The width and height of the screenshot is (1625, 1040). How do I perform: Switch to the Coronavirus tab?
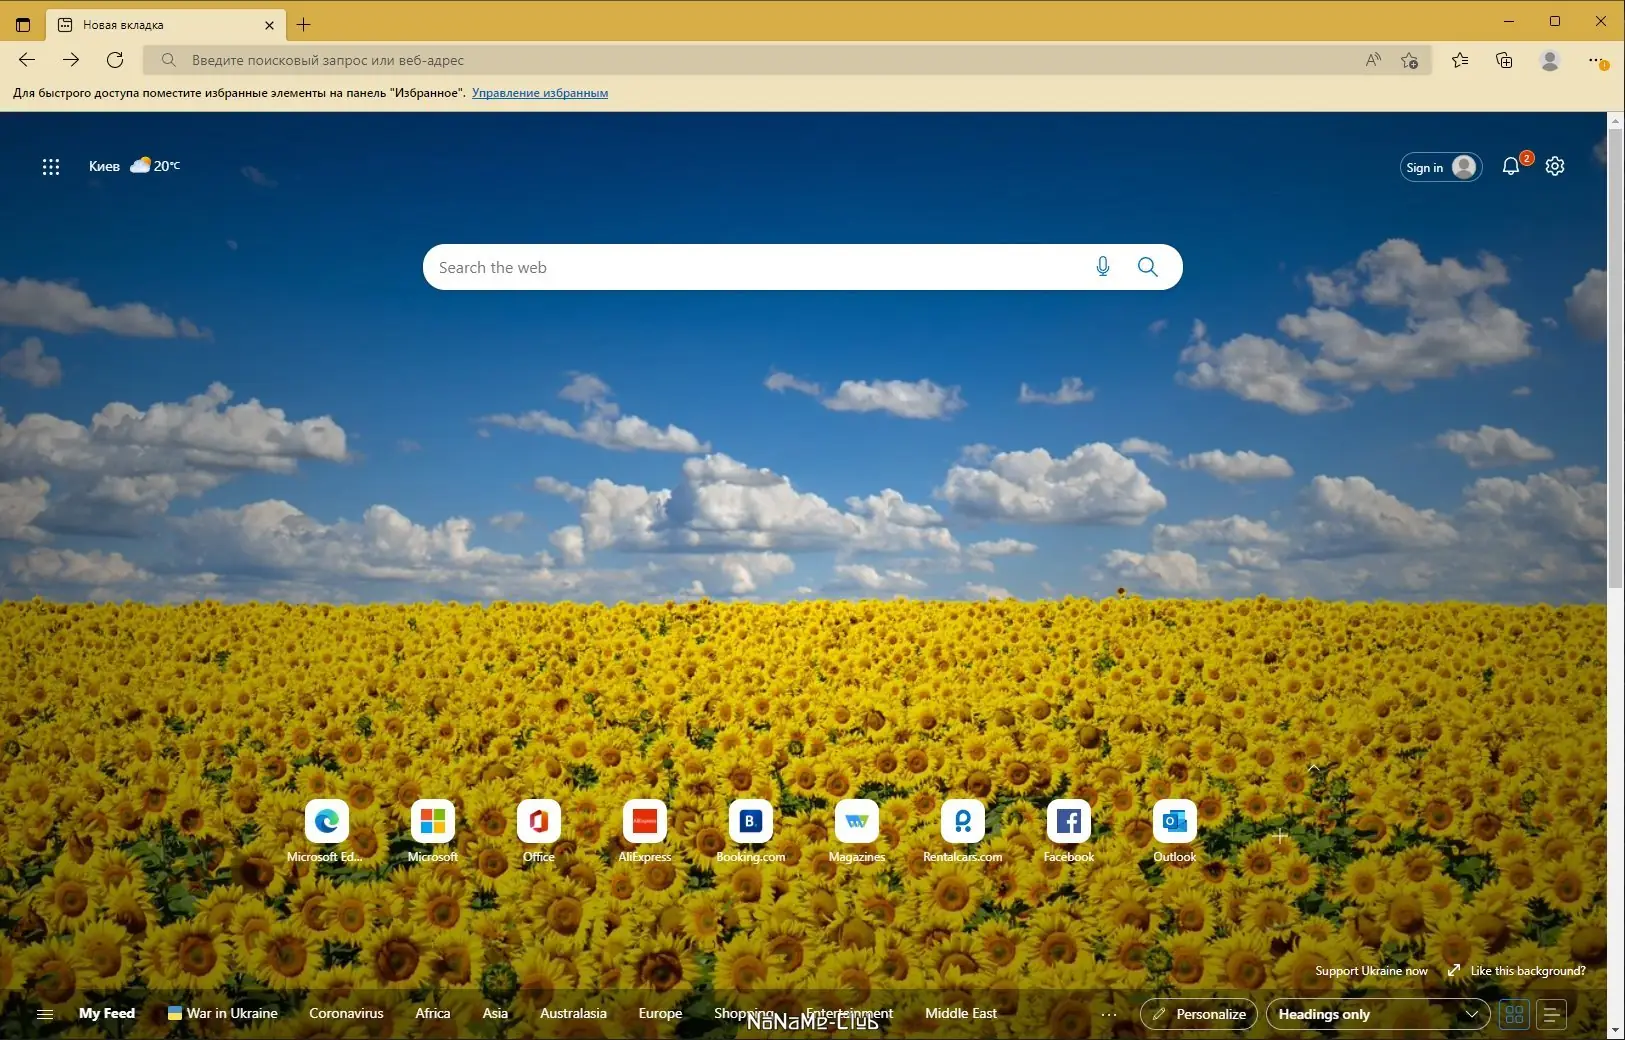(x=346, y=1013)
